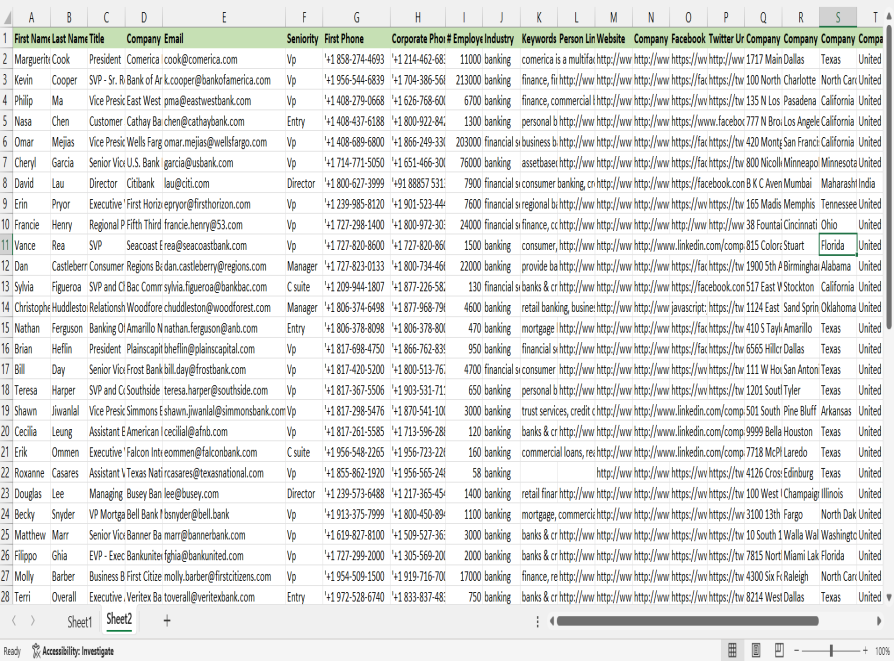Select column G header

click(x=356, y=18)
